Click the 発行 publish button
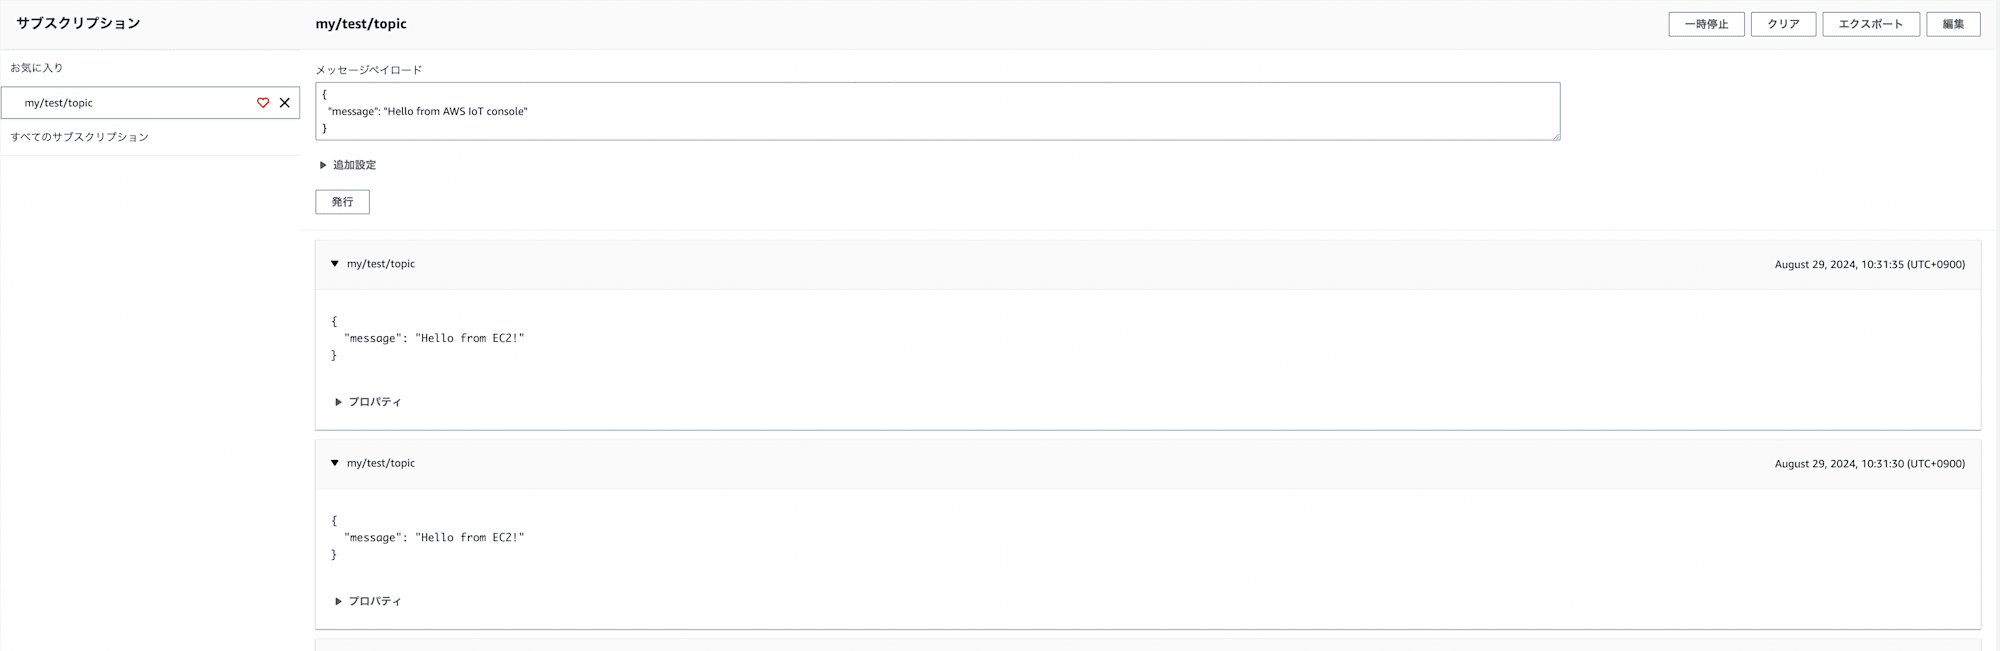 pos(342,202)
